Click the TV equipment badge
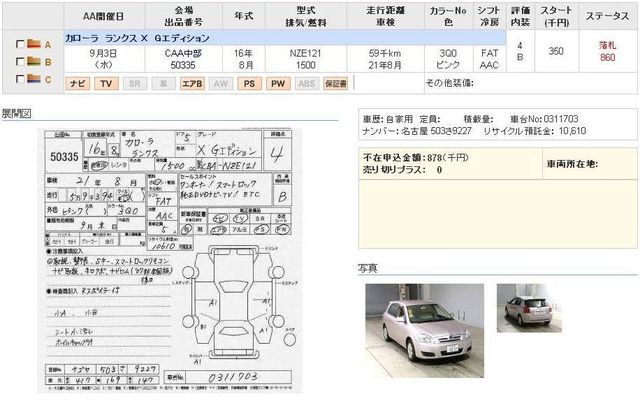The height and width of the screenshot is (401, 640). pyautogui.click(x=106, y=84)
